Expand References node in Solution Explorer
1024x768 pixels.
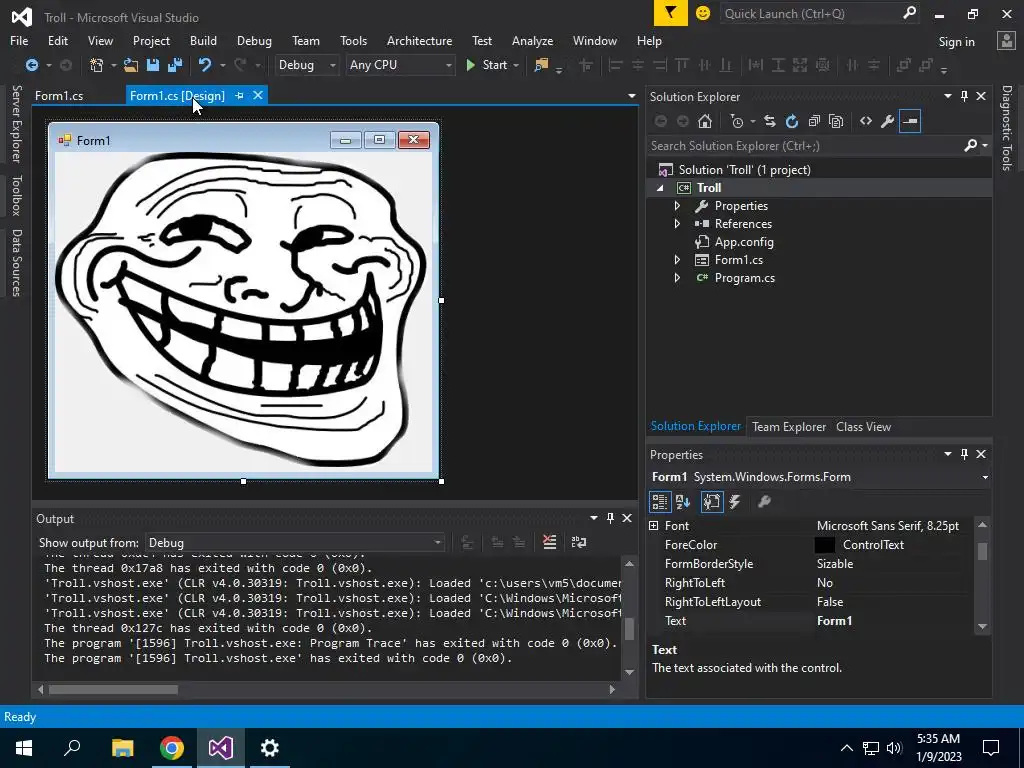coord(677,223)
